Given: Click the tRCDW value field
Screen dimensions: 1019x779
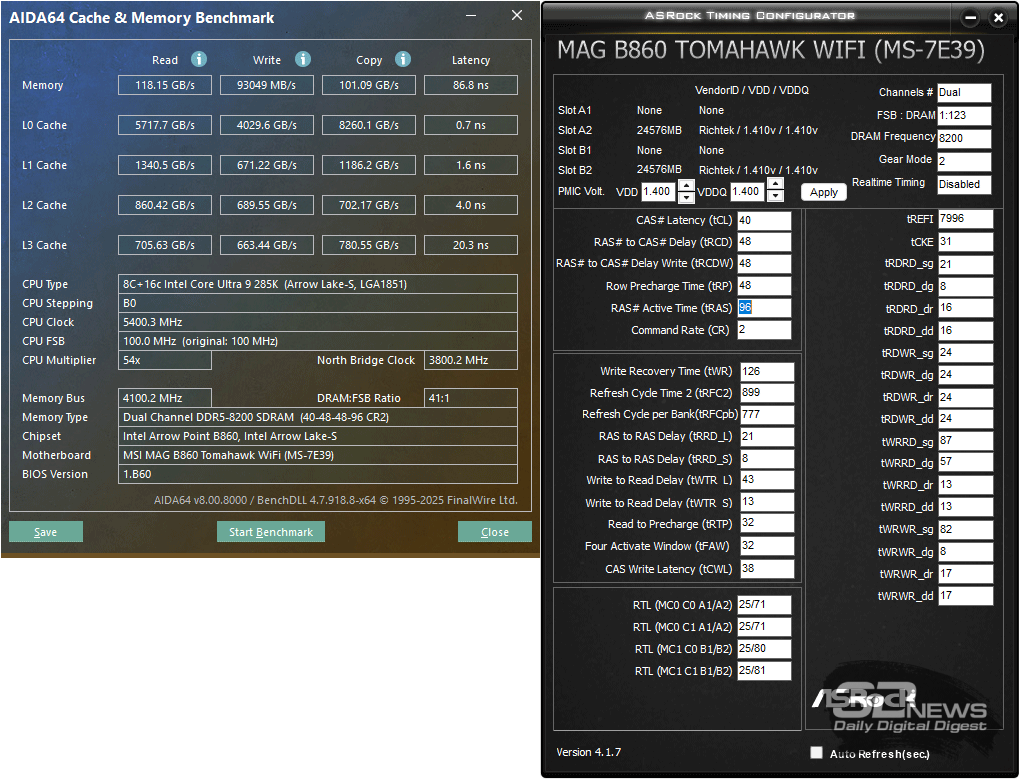Looking at the screenshot, I should coord(764,264).
